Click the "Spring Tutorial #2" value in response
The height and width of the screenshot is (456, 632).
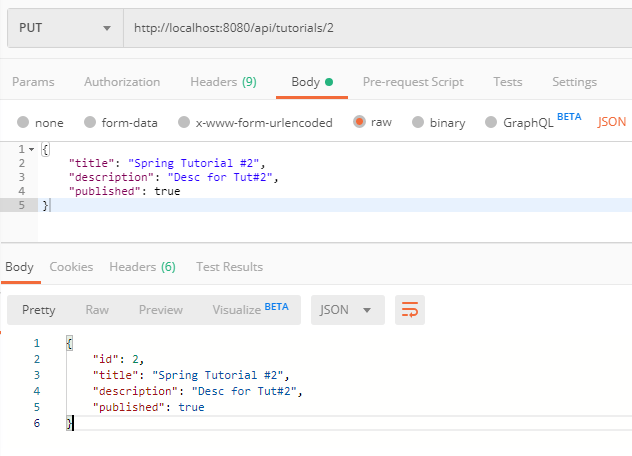pyautogui.click(x=220, y=375)
